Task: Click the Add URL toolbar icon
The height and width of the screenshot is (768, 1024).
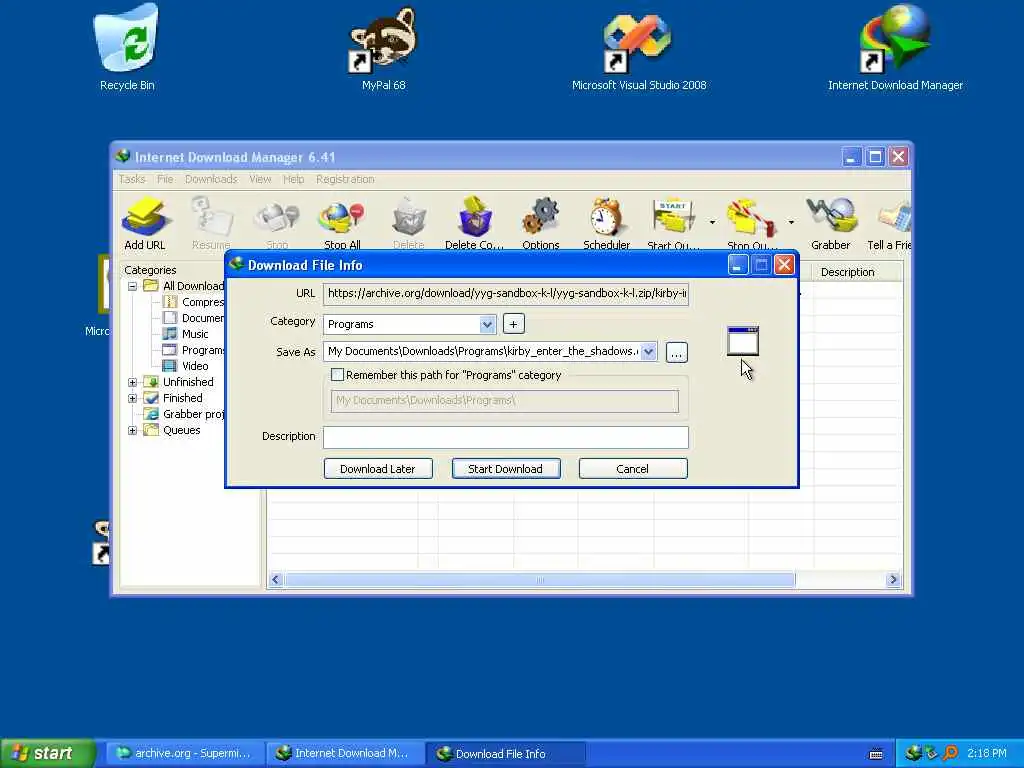Action: pos(145,223)
